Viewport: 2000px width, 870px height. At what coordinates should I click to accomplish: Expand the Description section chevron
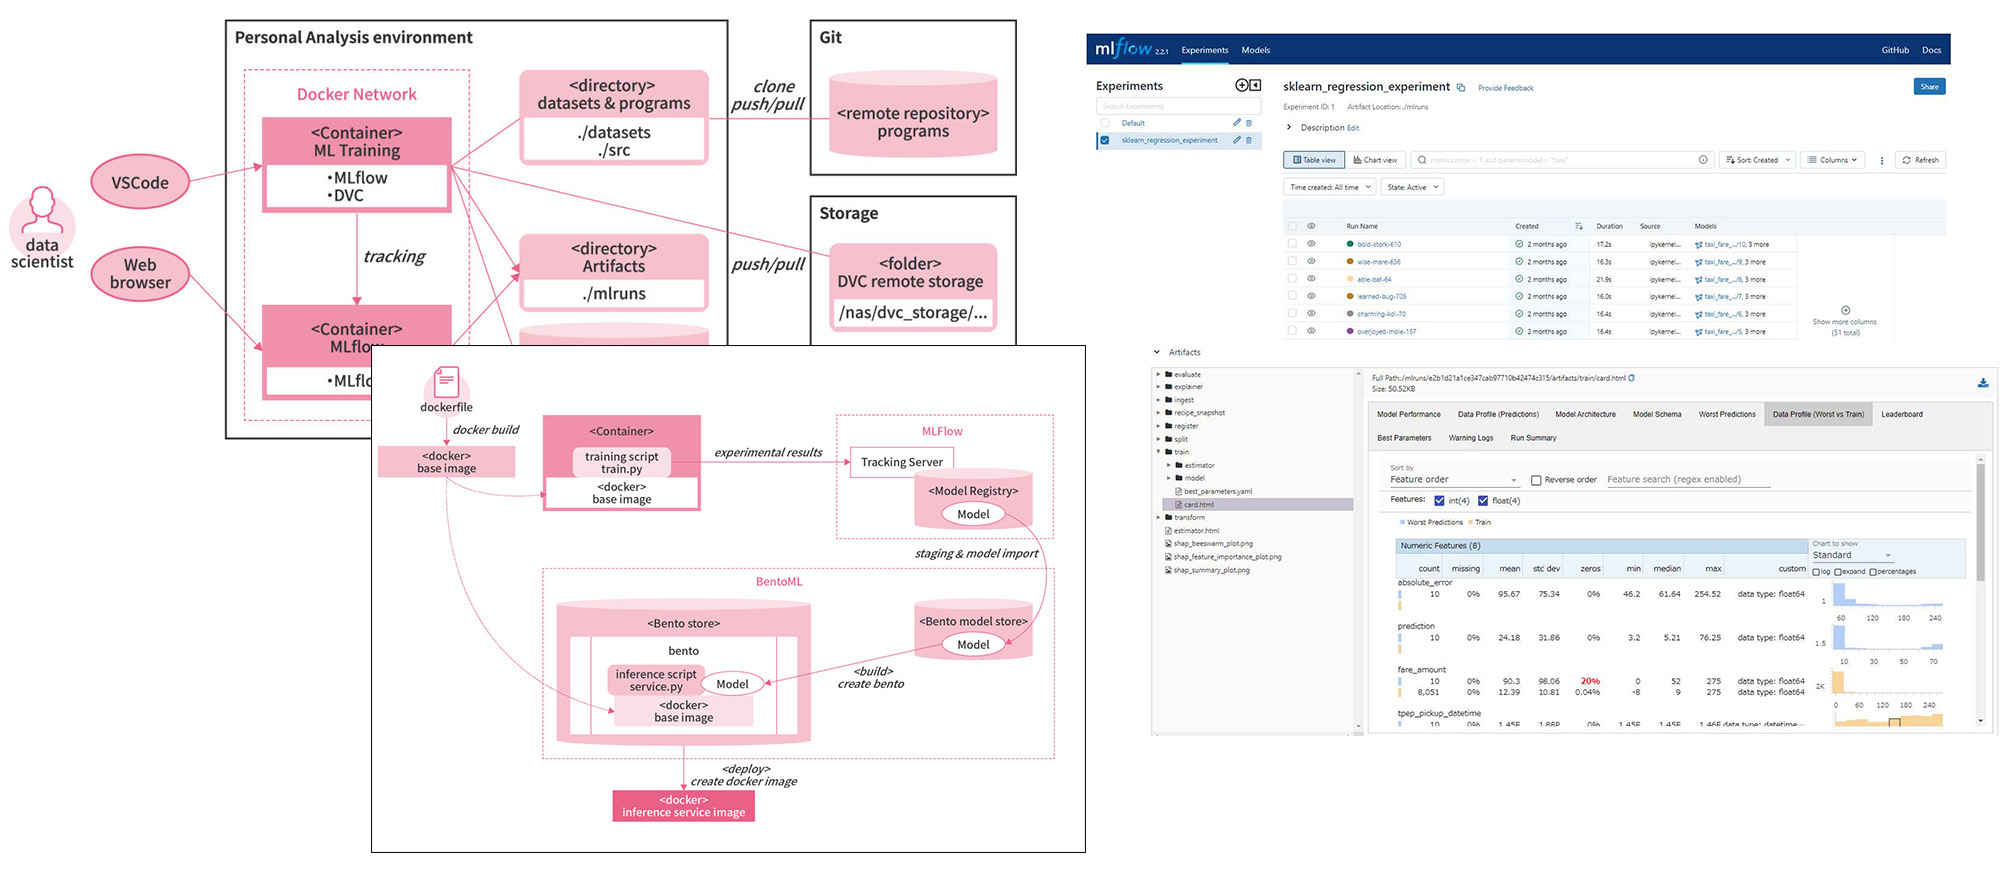(x=1289, y=127)
